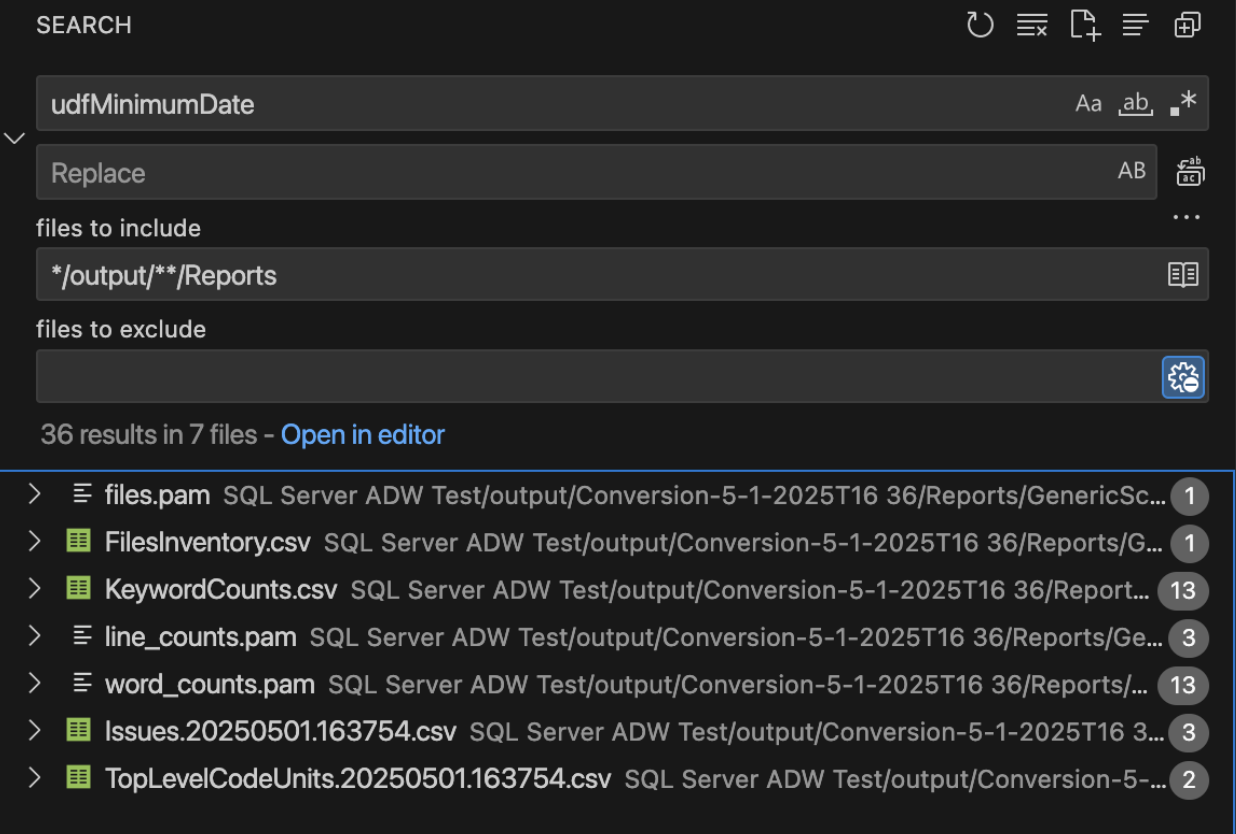Image resolution: width=1236 pixels, height=834 pixels.
Task: Open results in editor via the link
Action: (x=363, y=435)
